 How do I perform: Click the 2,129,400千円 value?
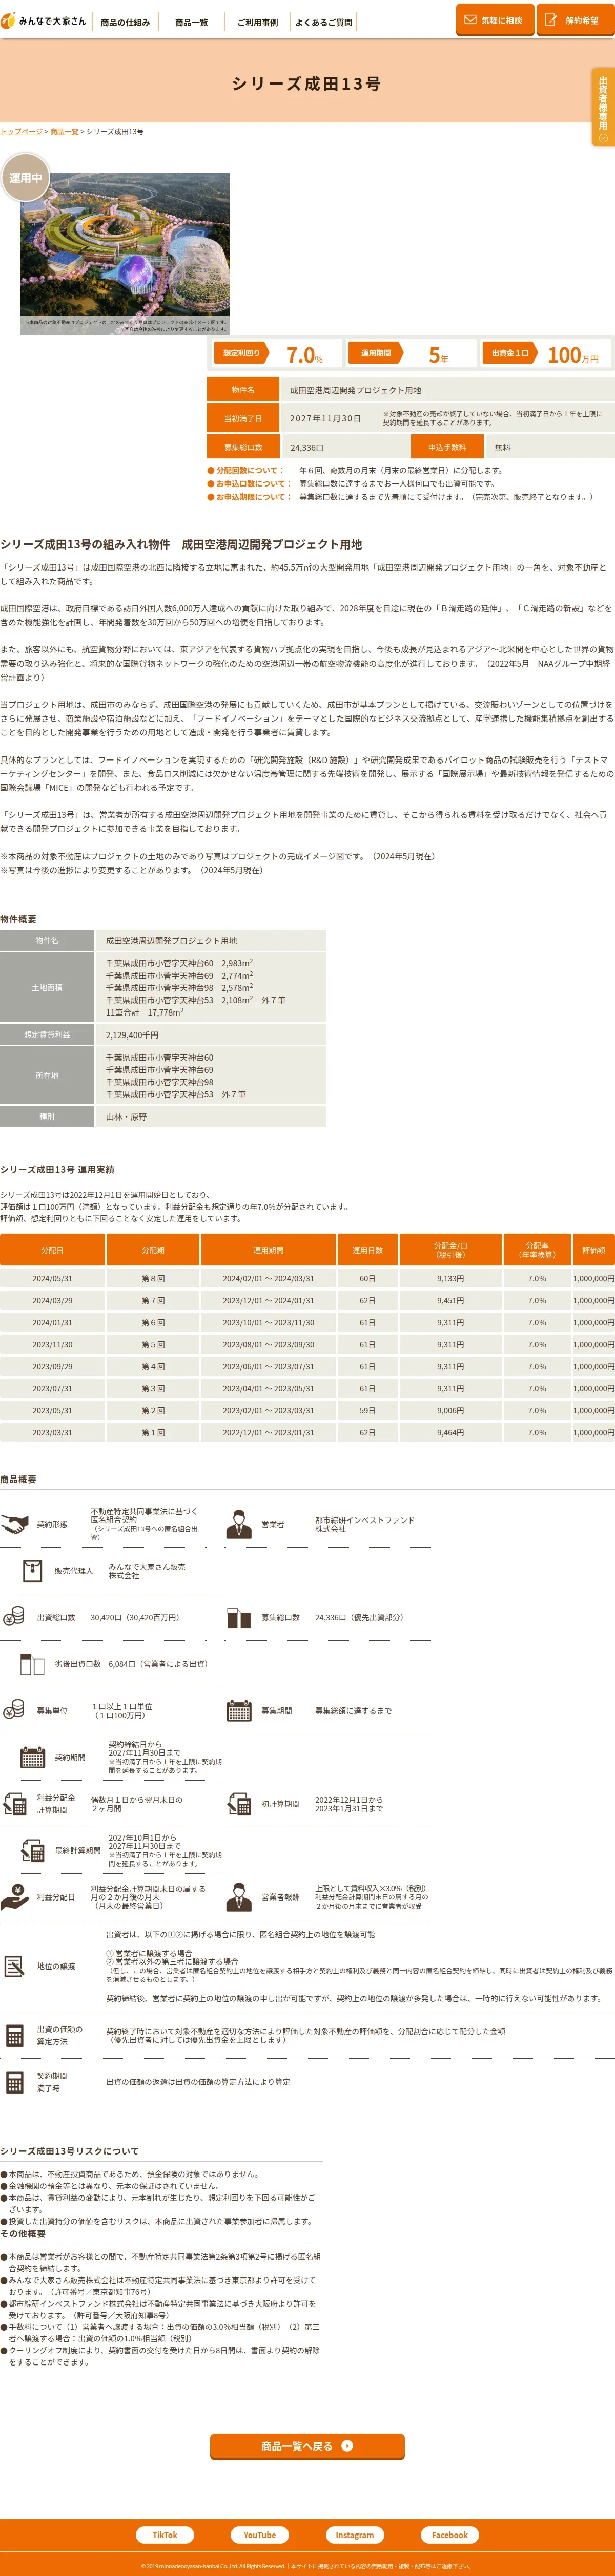132,1035
